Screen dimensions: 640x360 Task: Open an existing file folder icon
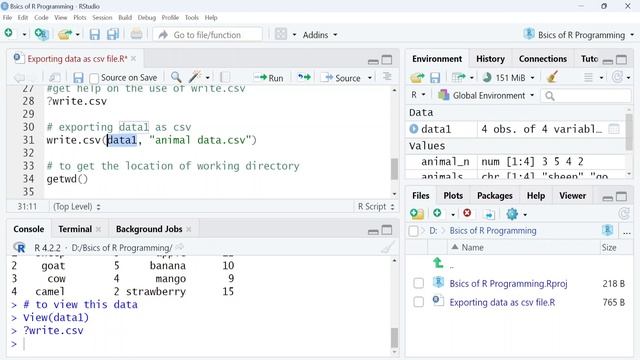(64, 34)
